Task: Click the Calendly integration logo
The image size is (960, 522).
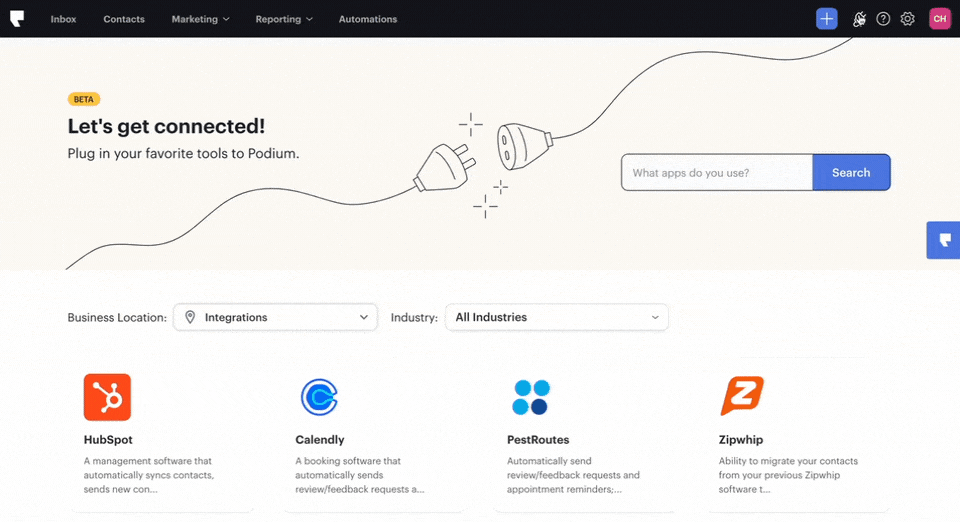Action: pos(320,397)
